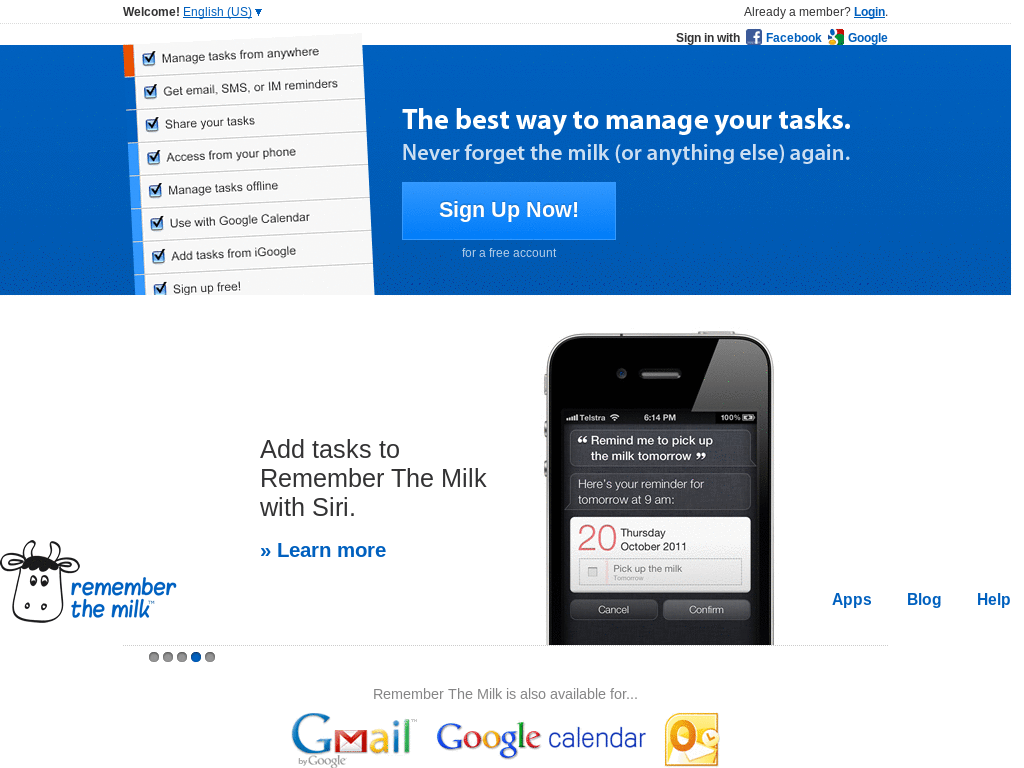Open the Google Calendar logo
The height and width of the screenshot is (768, 1024).
[x=541, y=739]
